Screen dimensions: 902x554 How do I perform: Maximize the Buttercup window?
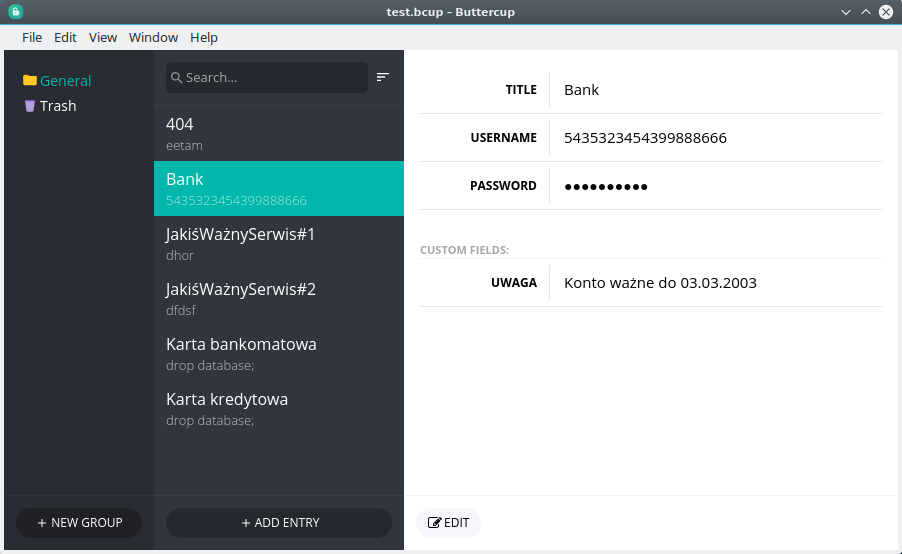866,12
